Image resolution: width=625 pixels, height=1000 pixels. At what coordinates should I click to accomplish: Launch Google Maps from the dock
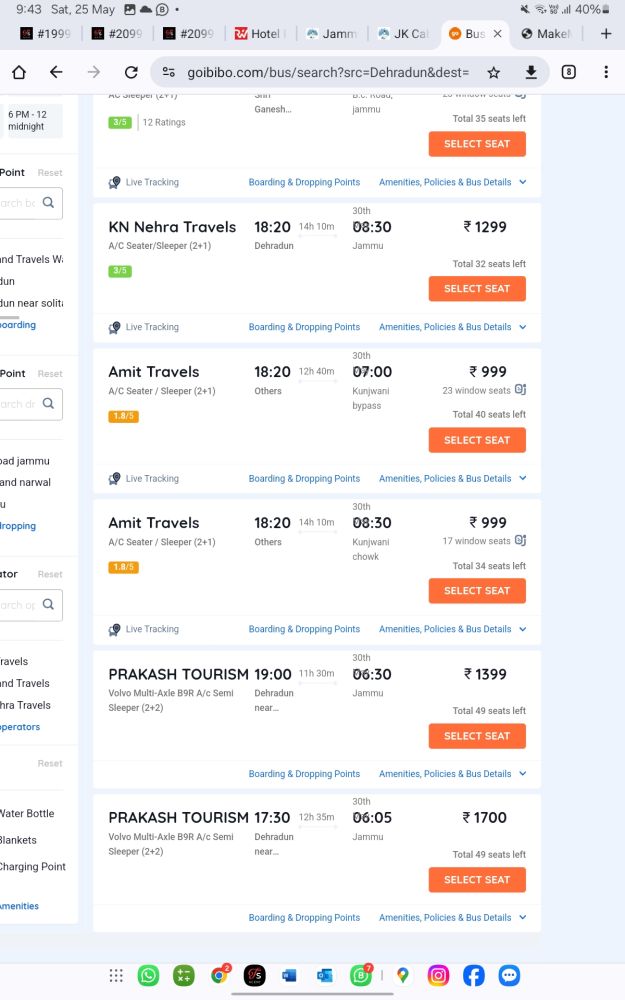[x=402, y=975]
